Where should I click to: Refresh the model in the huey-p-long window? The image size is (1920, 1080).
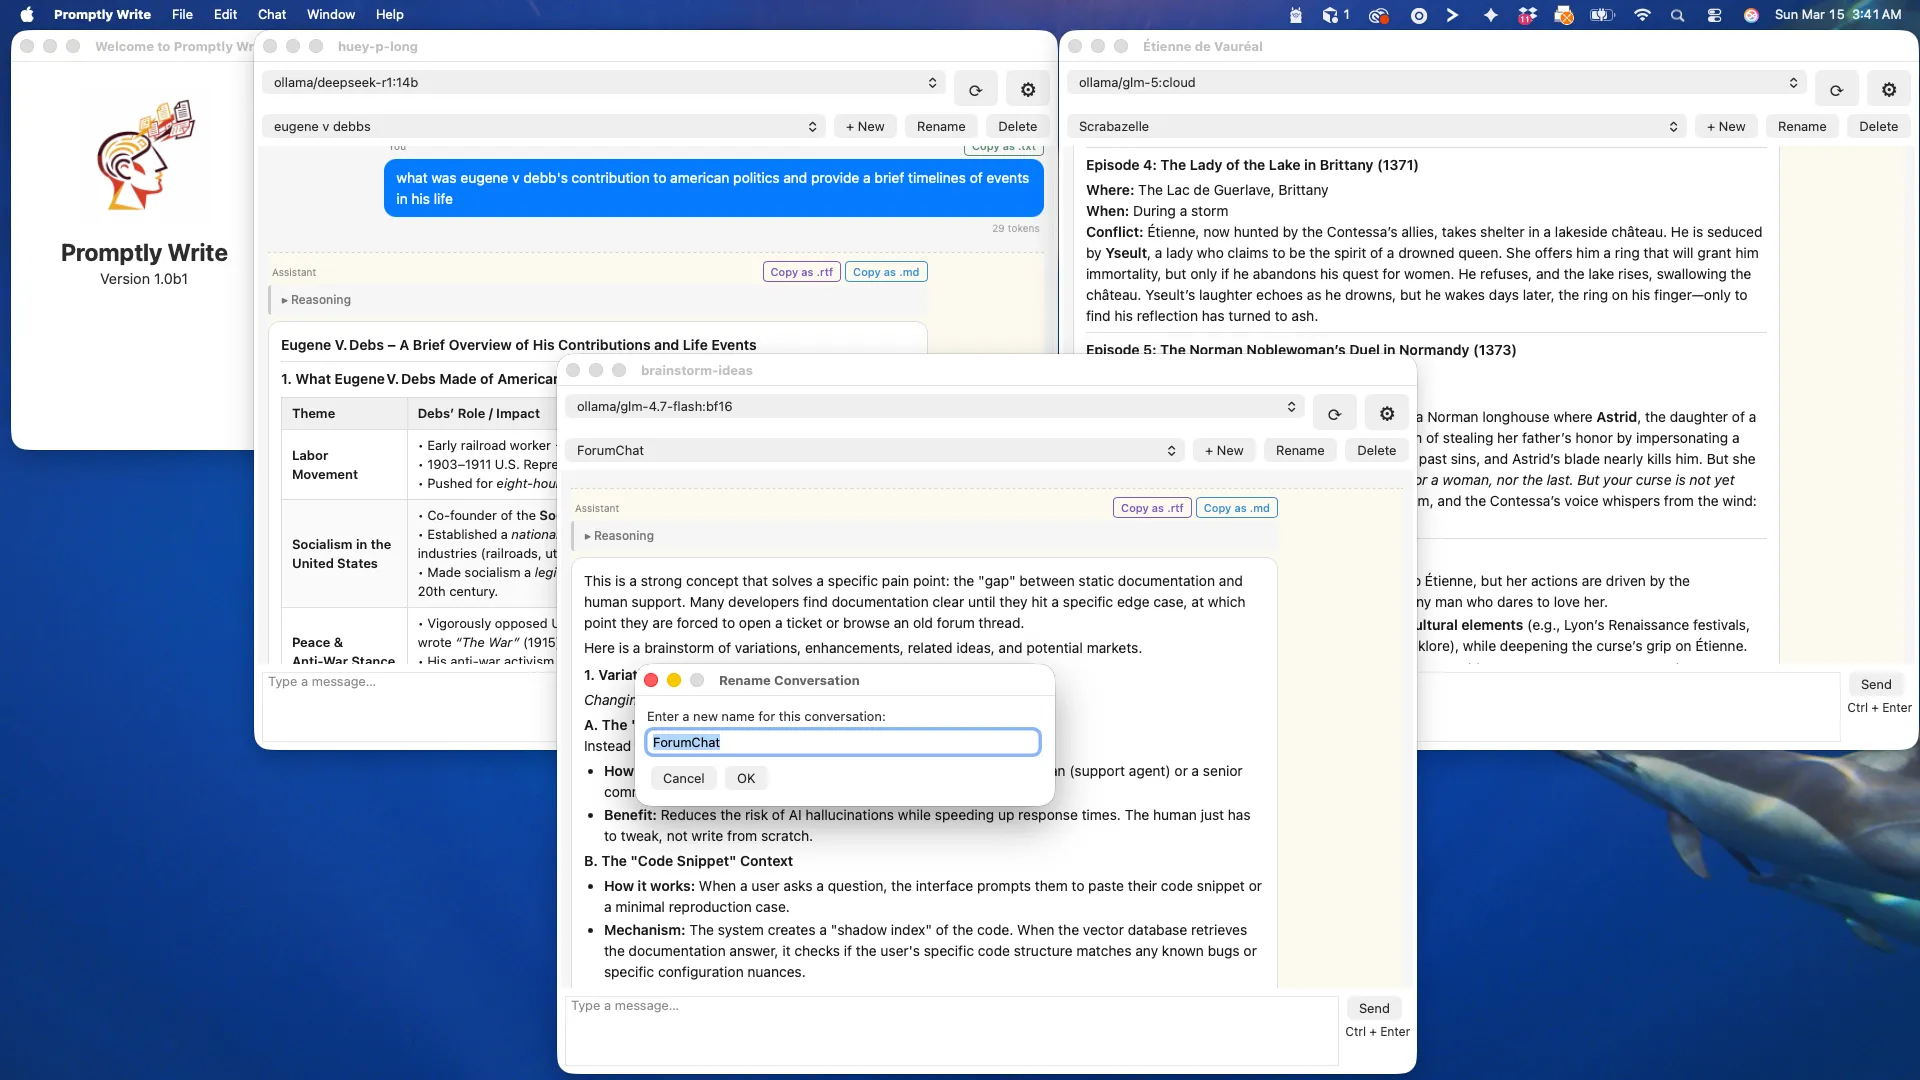[x=975, y=89]
